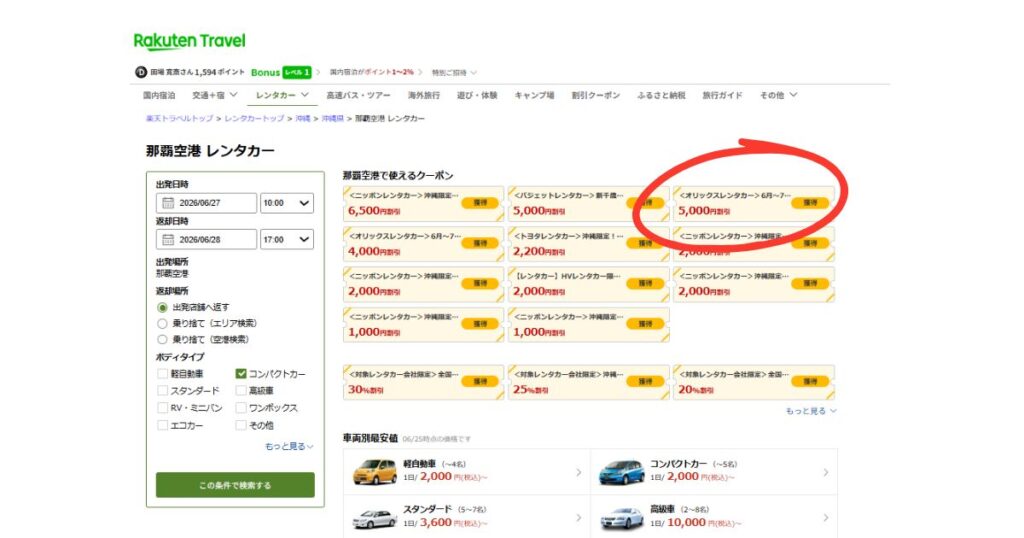Follow the 沖縄県 breadcrumb link
The image size is (1024, 538).
tap(332, 119)
